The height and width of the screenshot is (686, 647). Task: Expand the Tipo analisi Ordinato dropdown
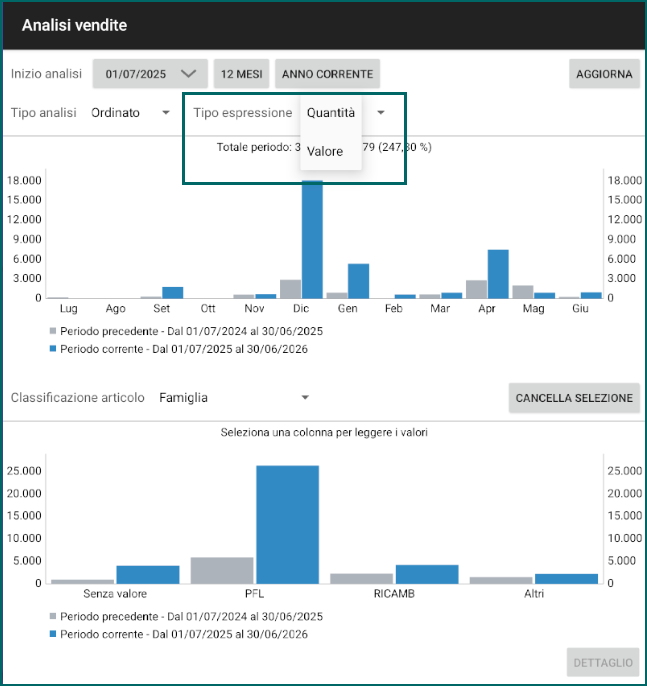coord(130,113)
